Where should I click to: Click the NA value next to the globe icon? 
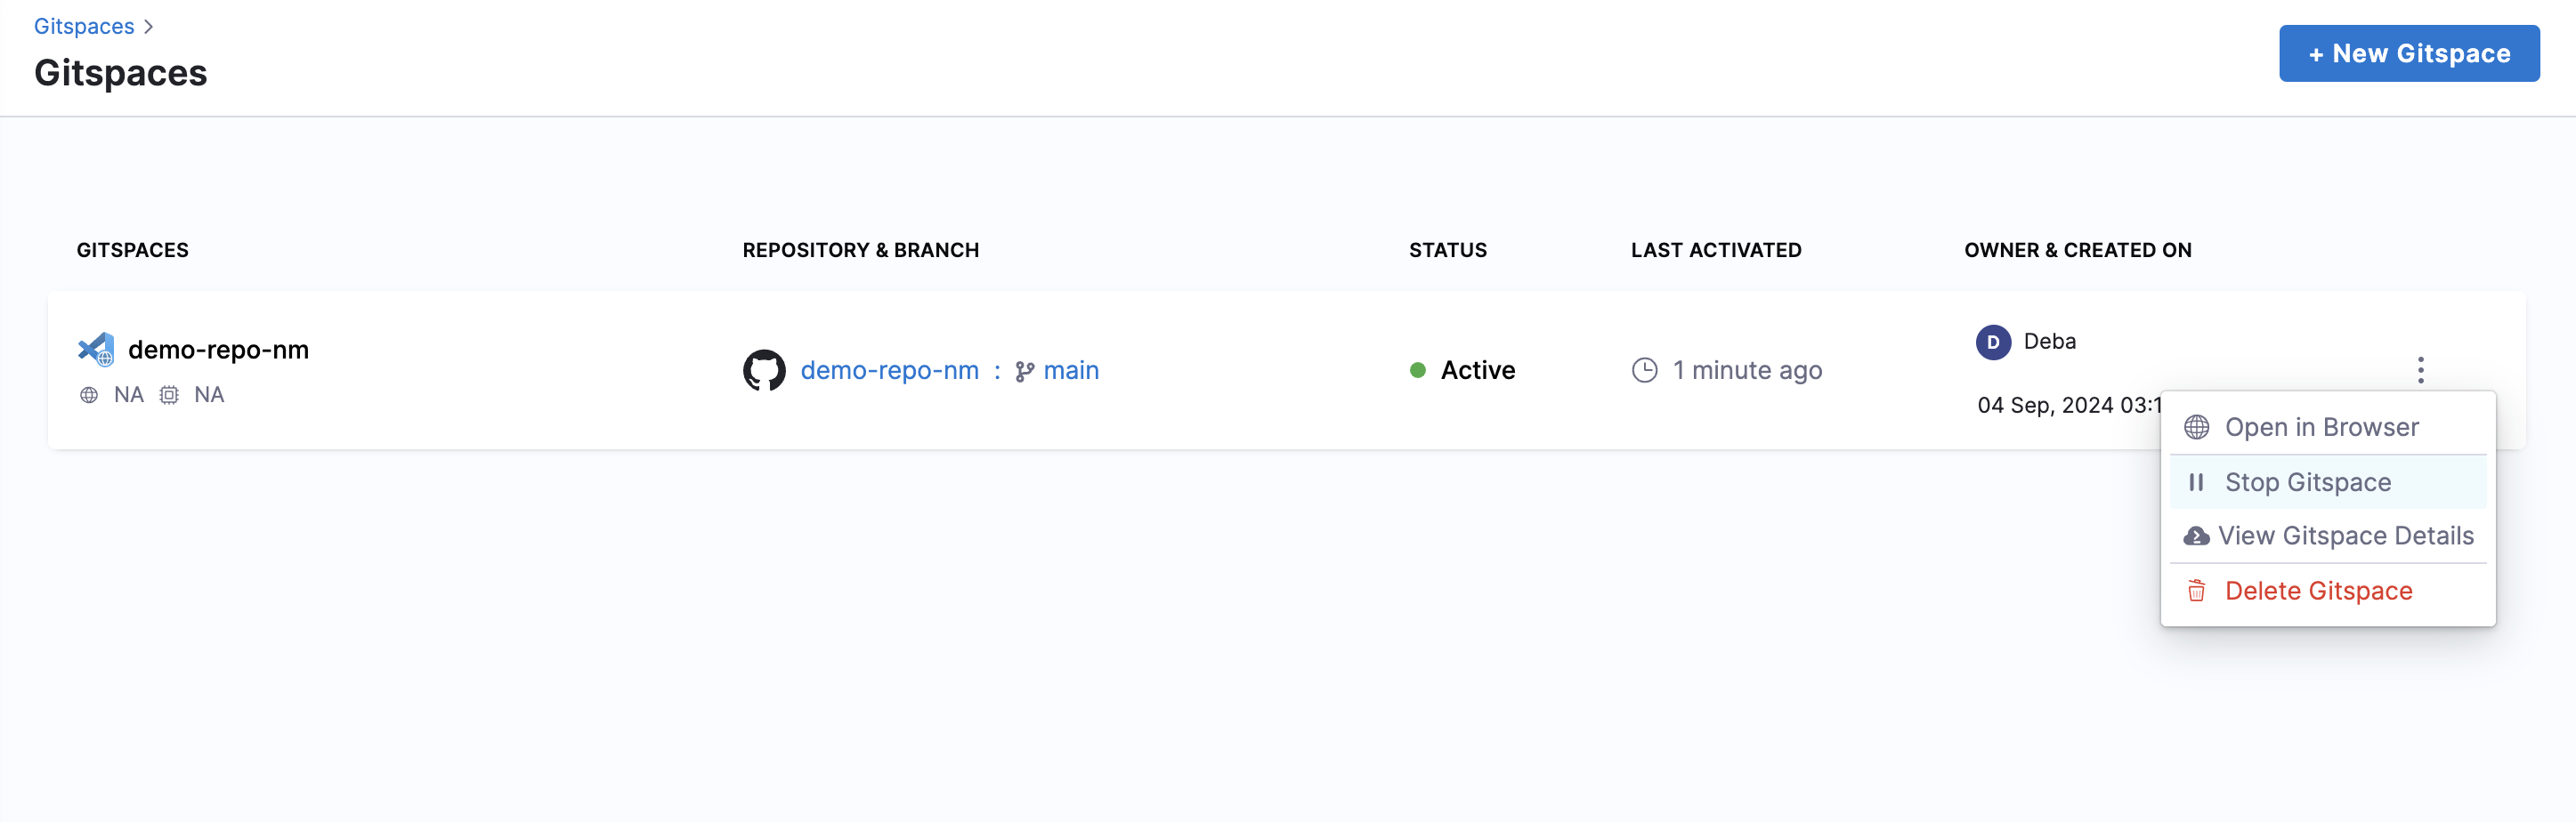[x=128, y=395]
